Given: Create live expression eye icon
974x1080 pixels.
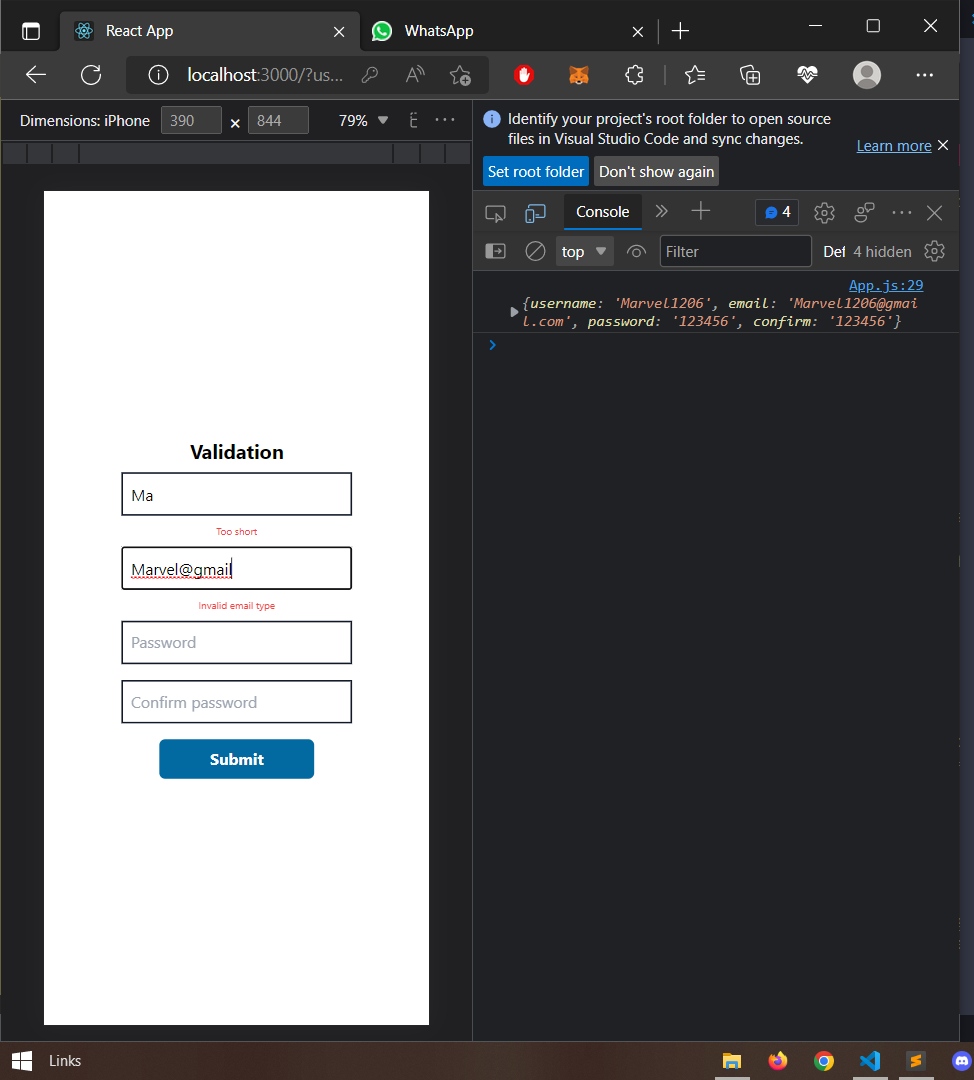Looking at the screenshot, I should (636, 252).
